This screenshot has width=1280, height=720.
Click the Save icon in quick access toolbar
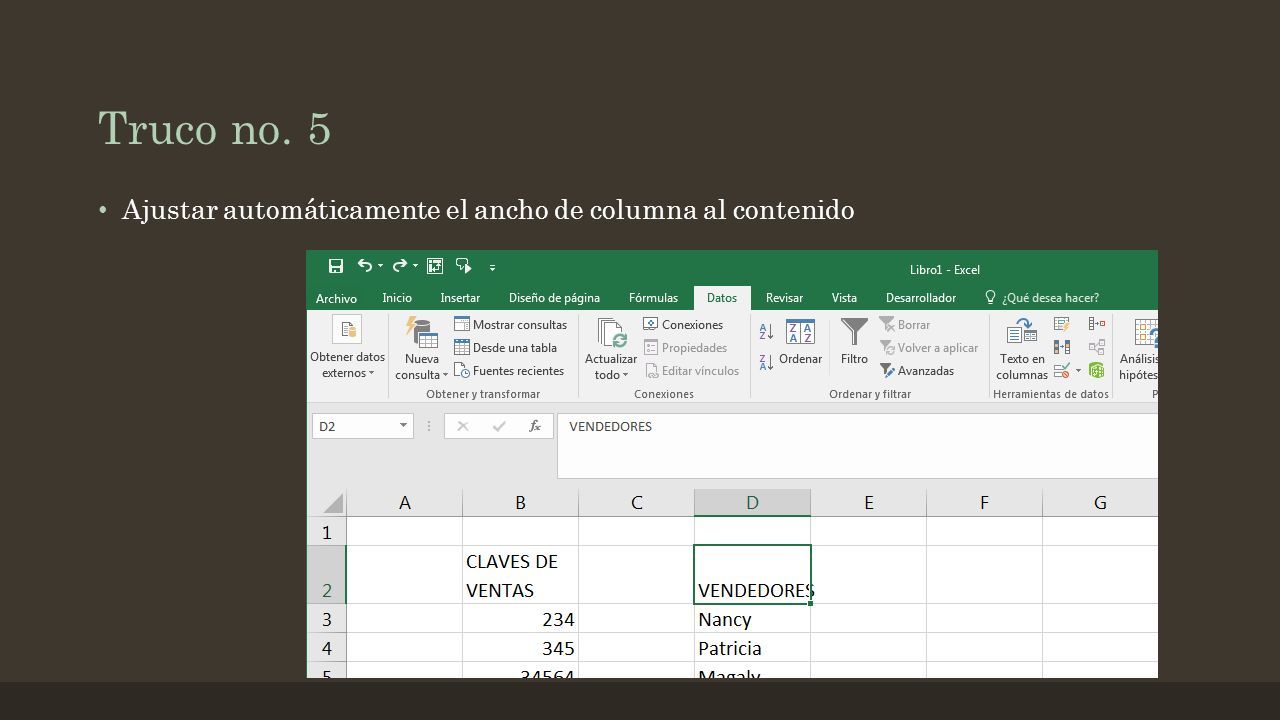(x=336, y=266)
